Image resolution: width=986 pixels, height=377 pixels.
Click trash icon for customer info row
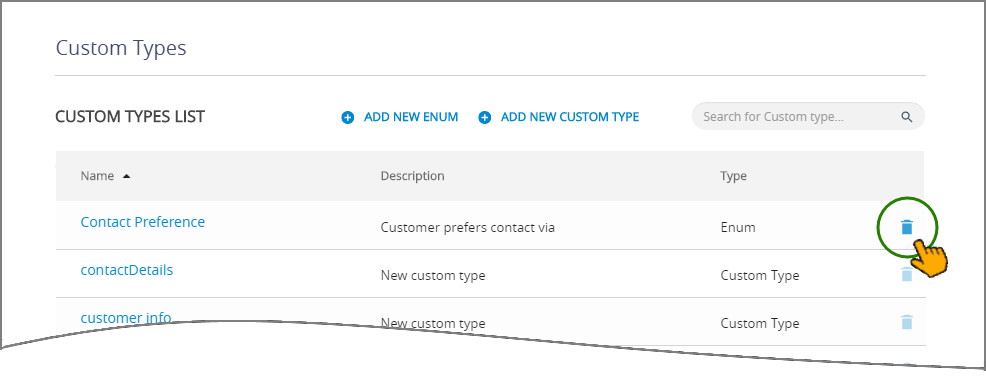tap(906, 322)
